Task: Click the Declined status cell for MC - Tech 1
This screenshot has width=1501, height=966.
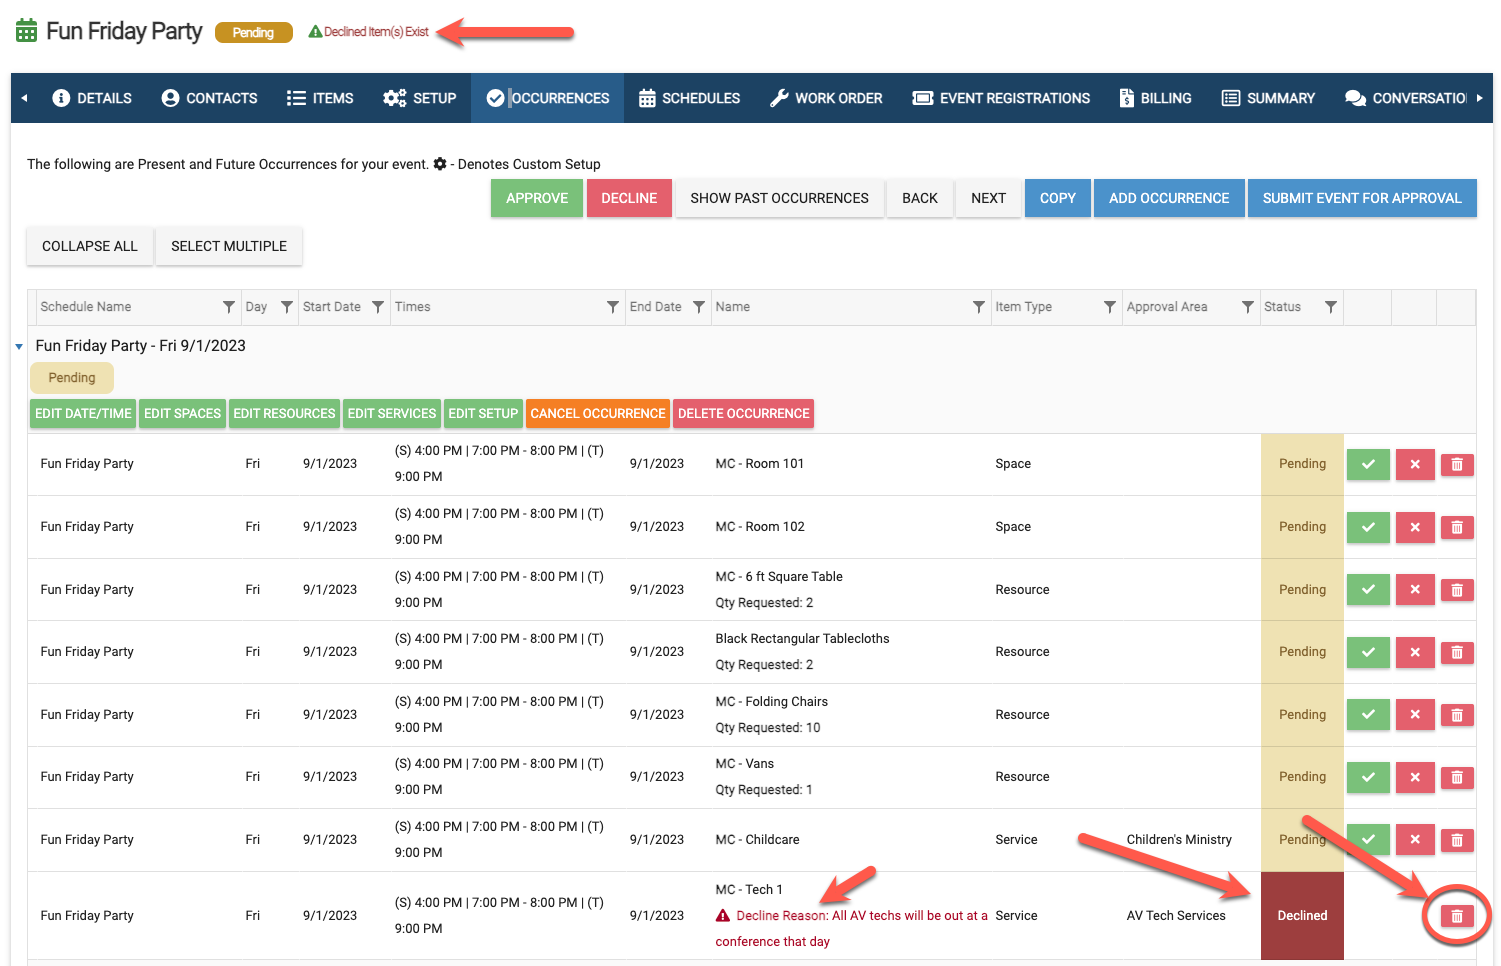Action: 1302,916
